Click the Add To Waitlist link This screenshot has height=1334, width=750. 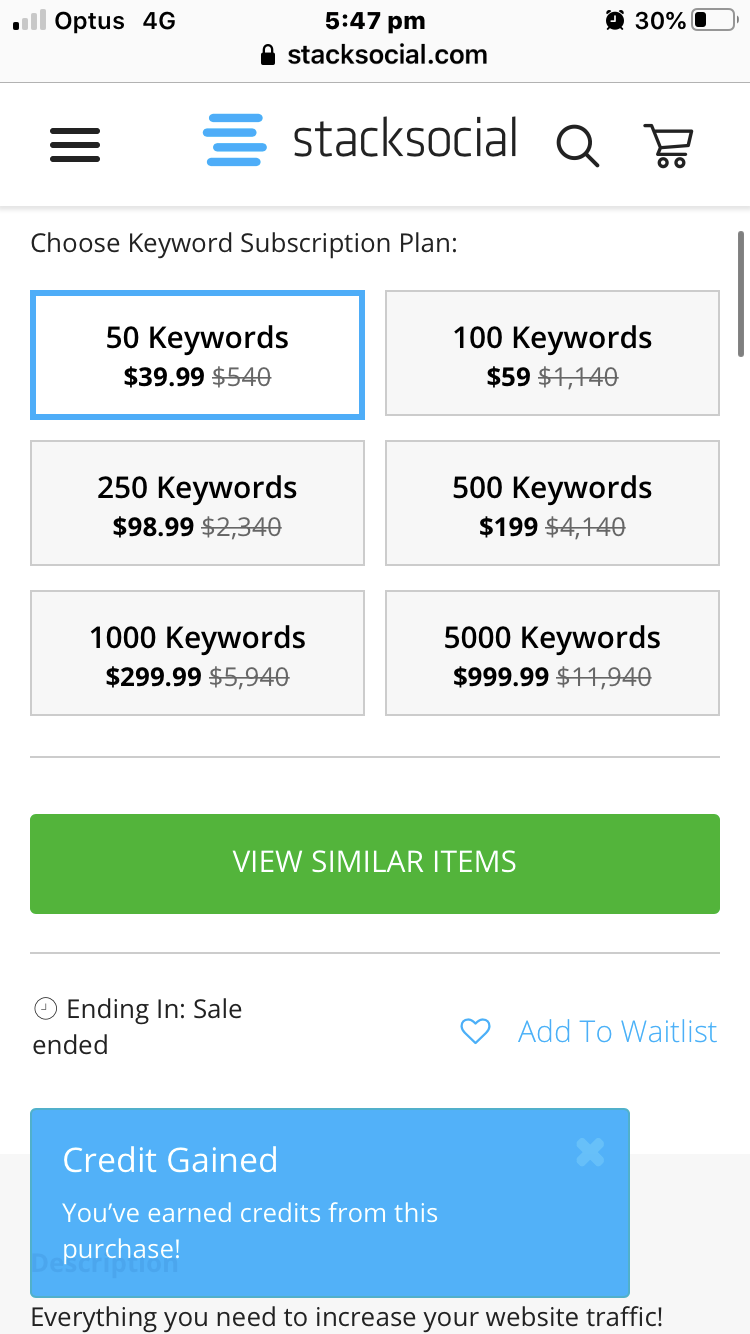(617, 1031)
